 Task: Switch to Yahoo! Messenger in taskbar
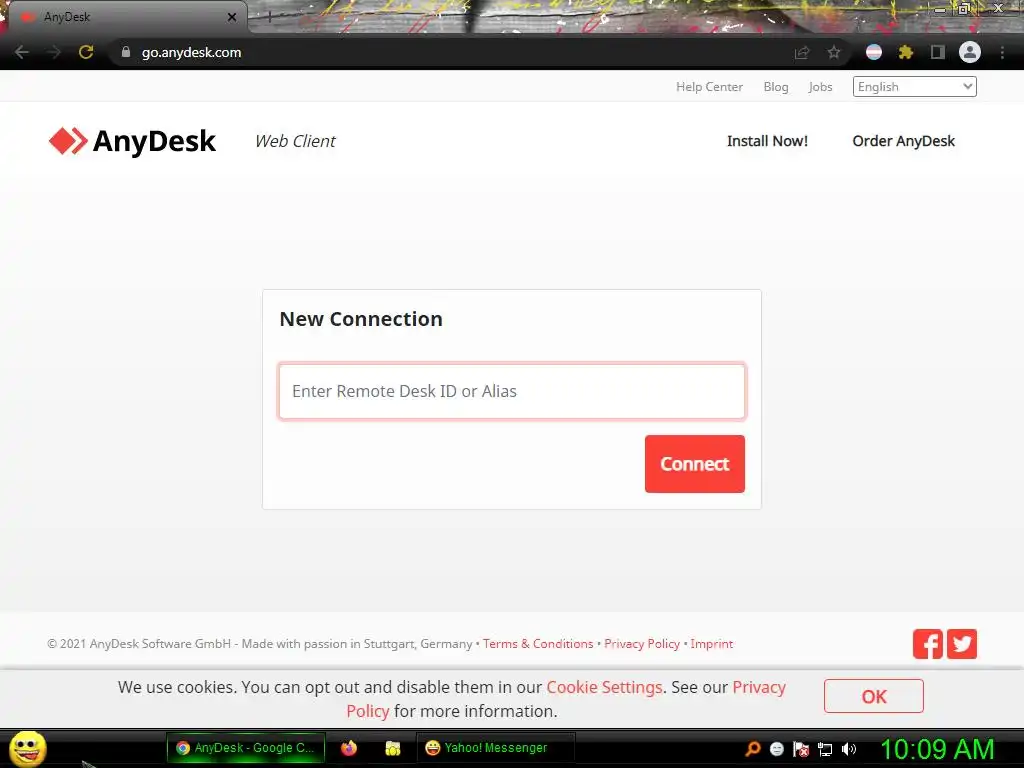[x=494, y=748]
